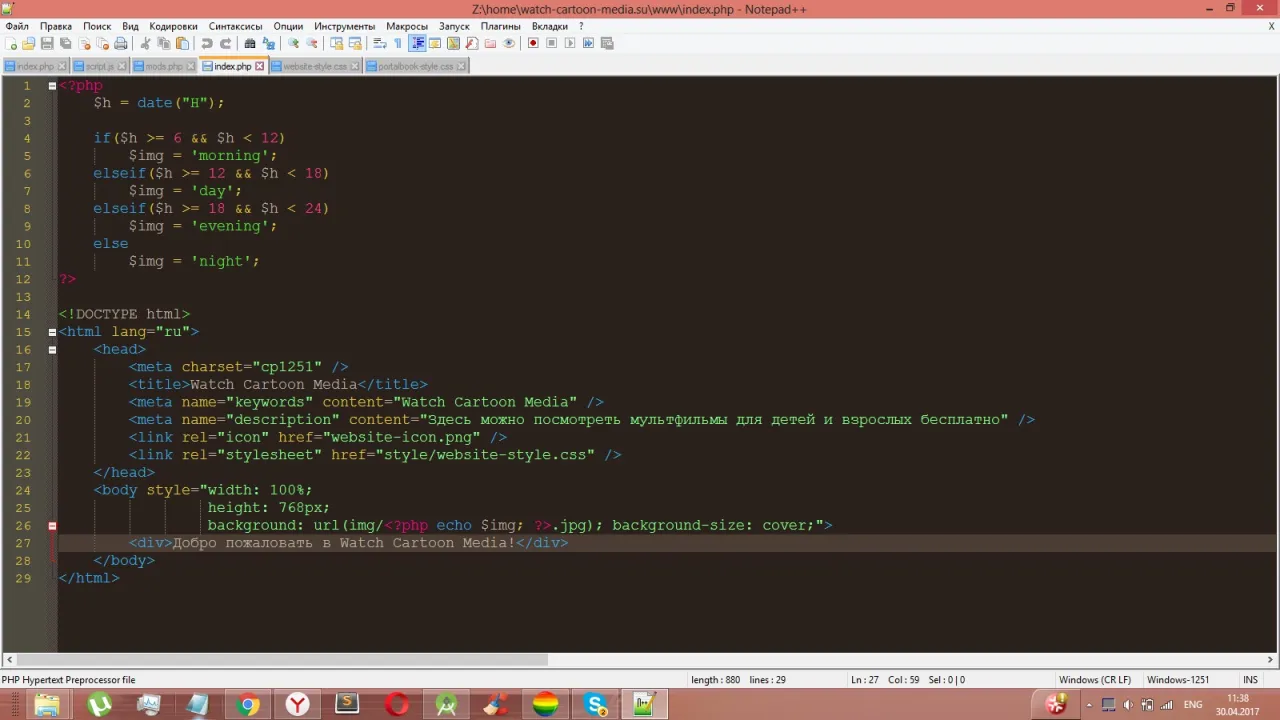The image size is (1280, 720).
Task: Collapse the PHP block on line 1
Action: (x=52, y=86)
